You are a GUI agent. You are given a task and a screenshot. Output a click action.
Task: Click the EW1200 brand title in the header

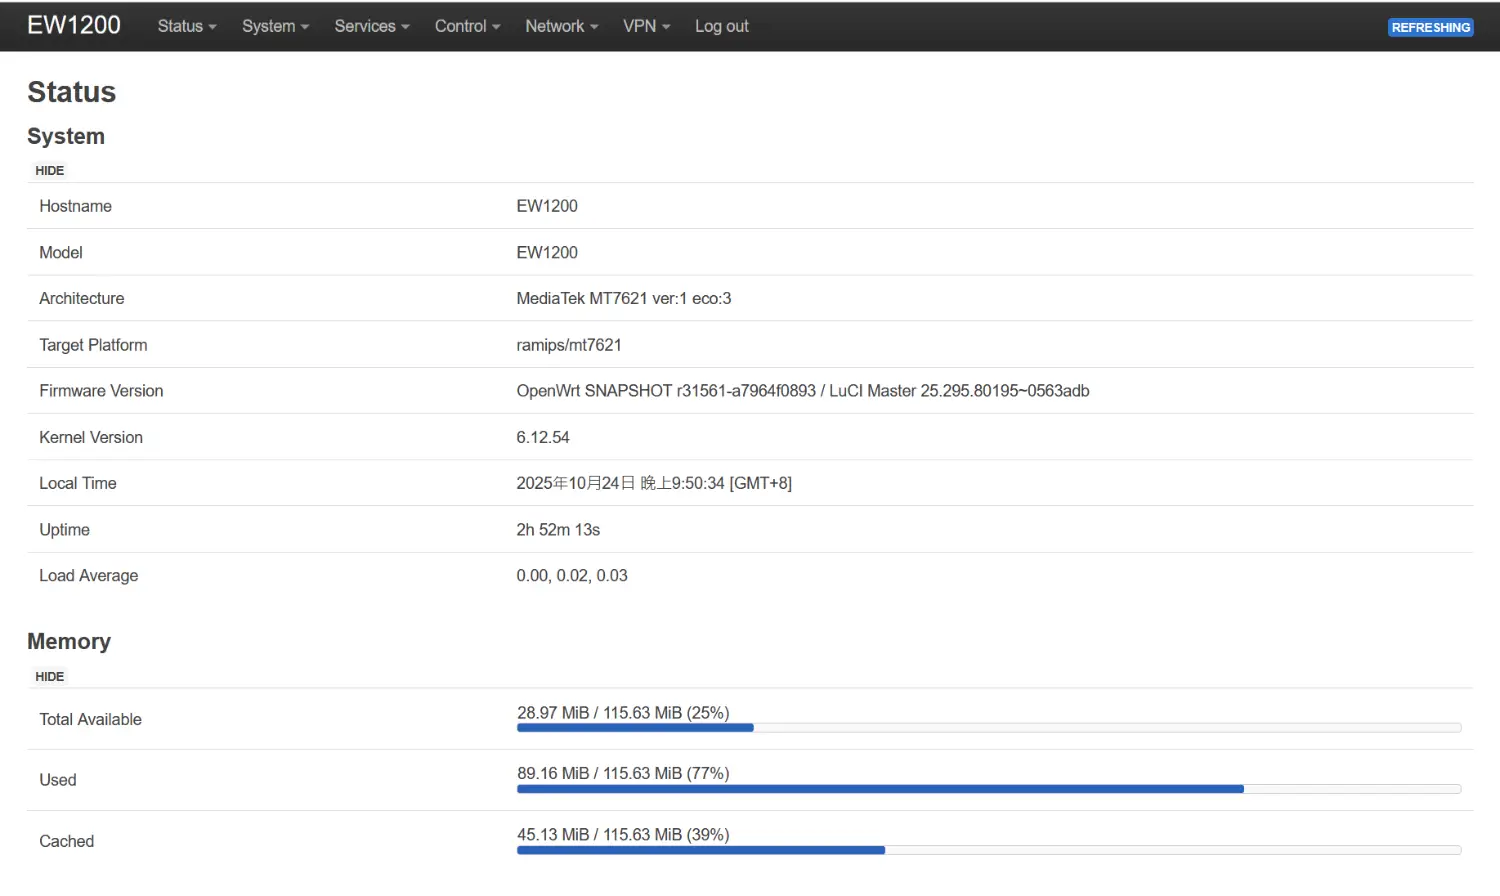point(74,26)
